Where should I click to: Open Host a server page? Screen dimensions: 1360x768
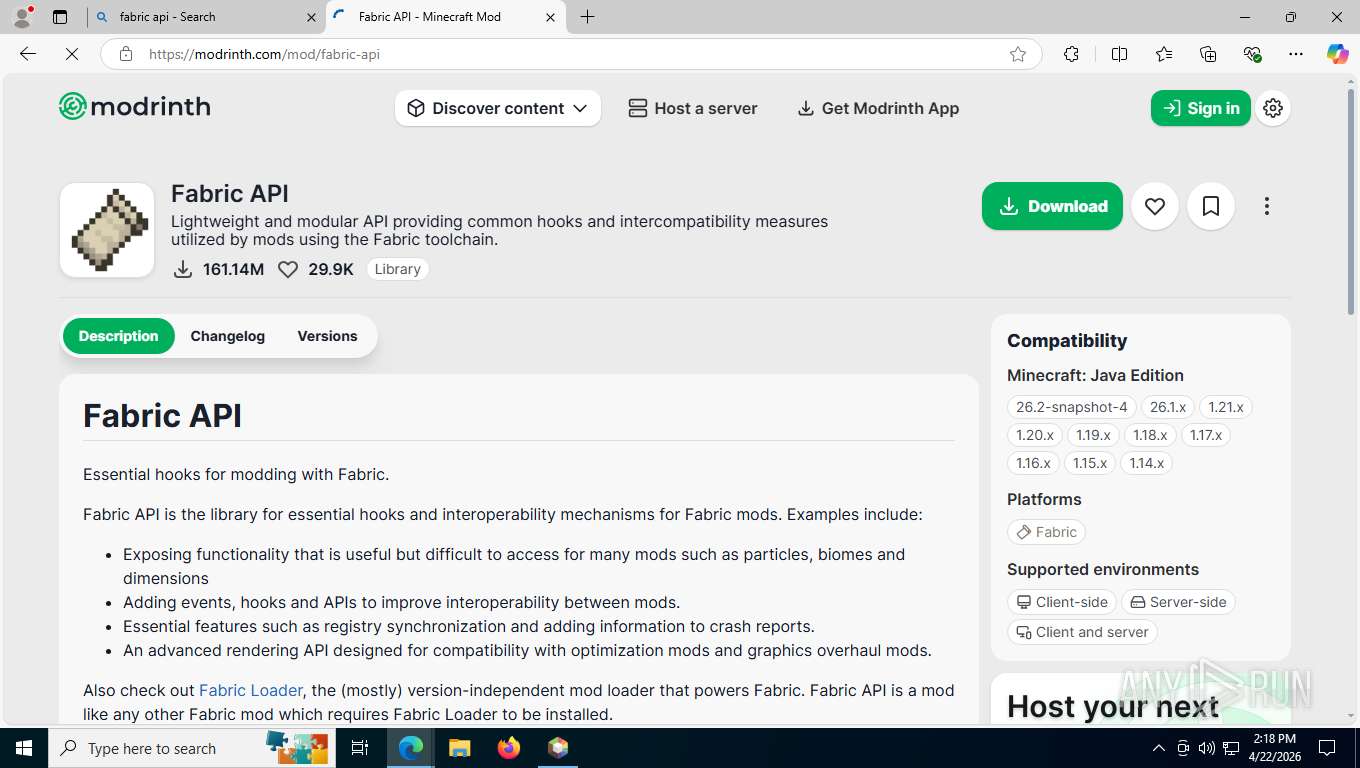692,108
